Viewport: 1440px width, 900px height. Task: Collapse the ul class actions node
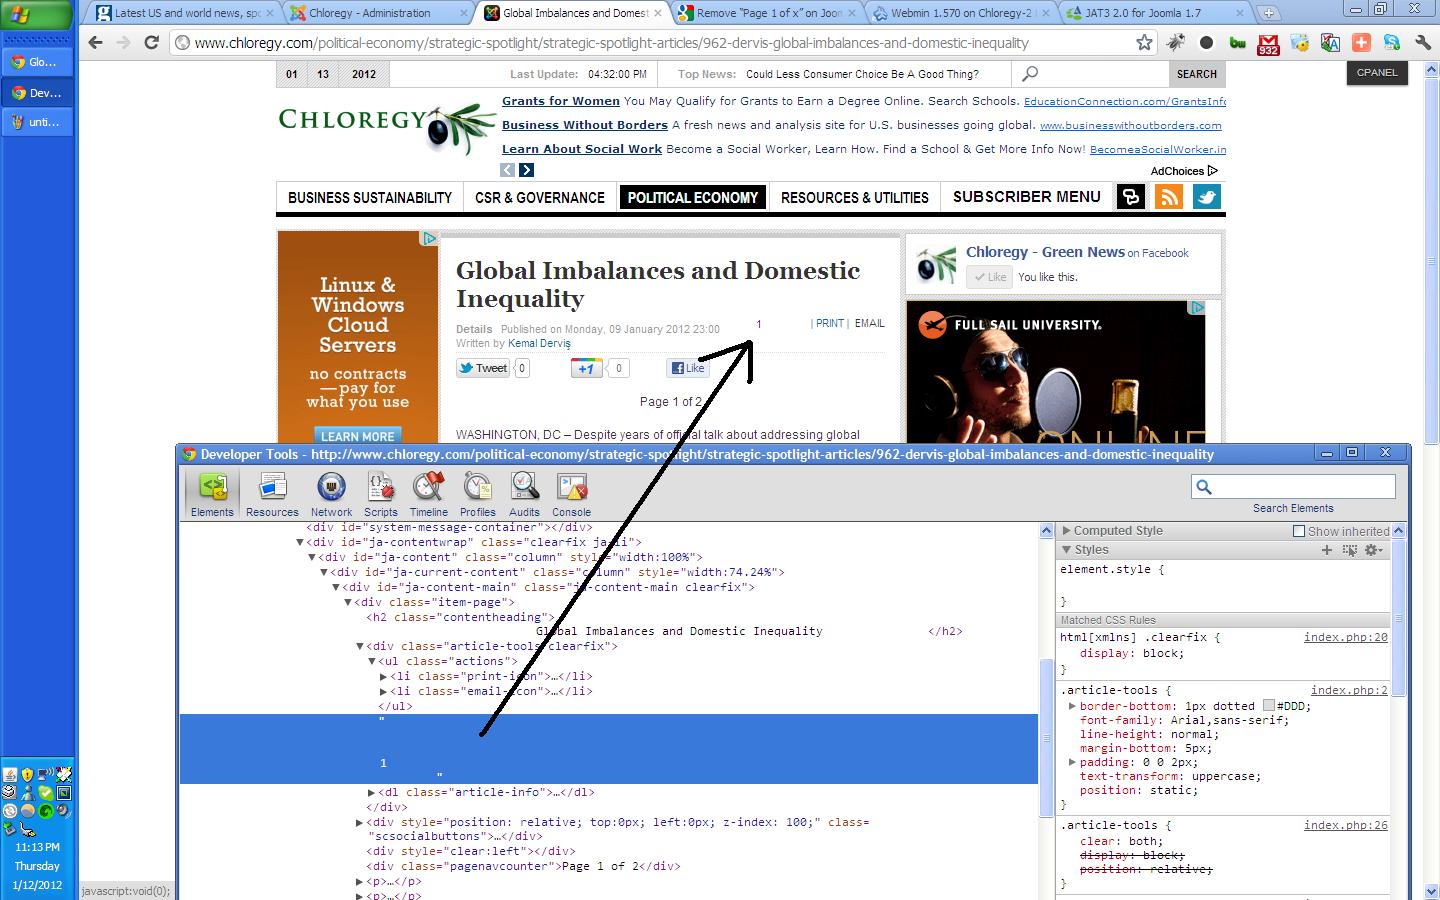point(371,661)
